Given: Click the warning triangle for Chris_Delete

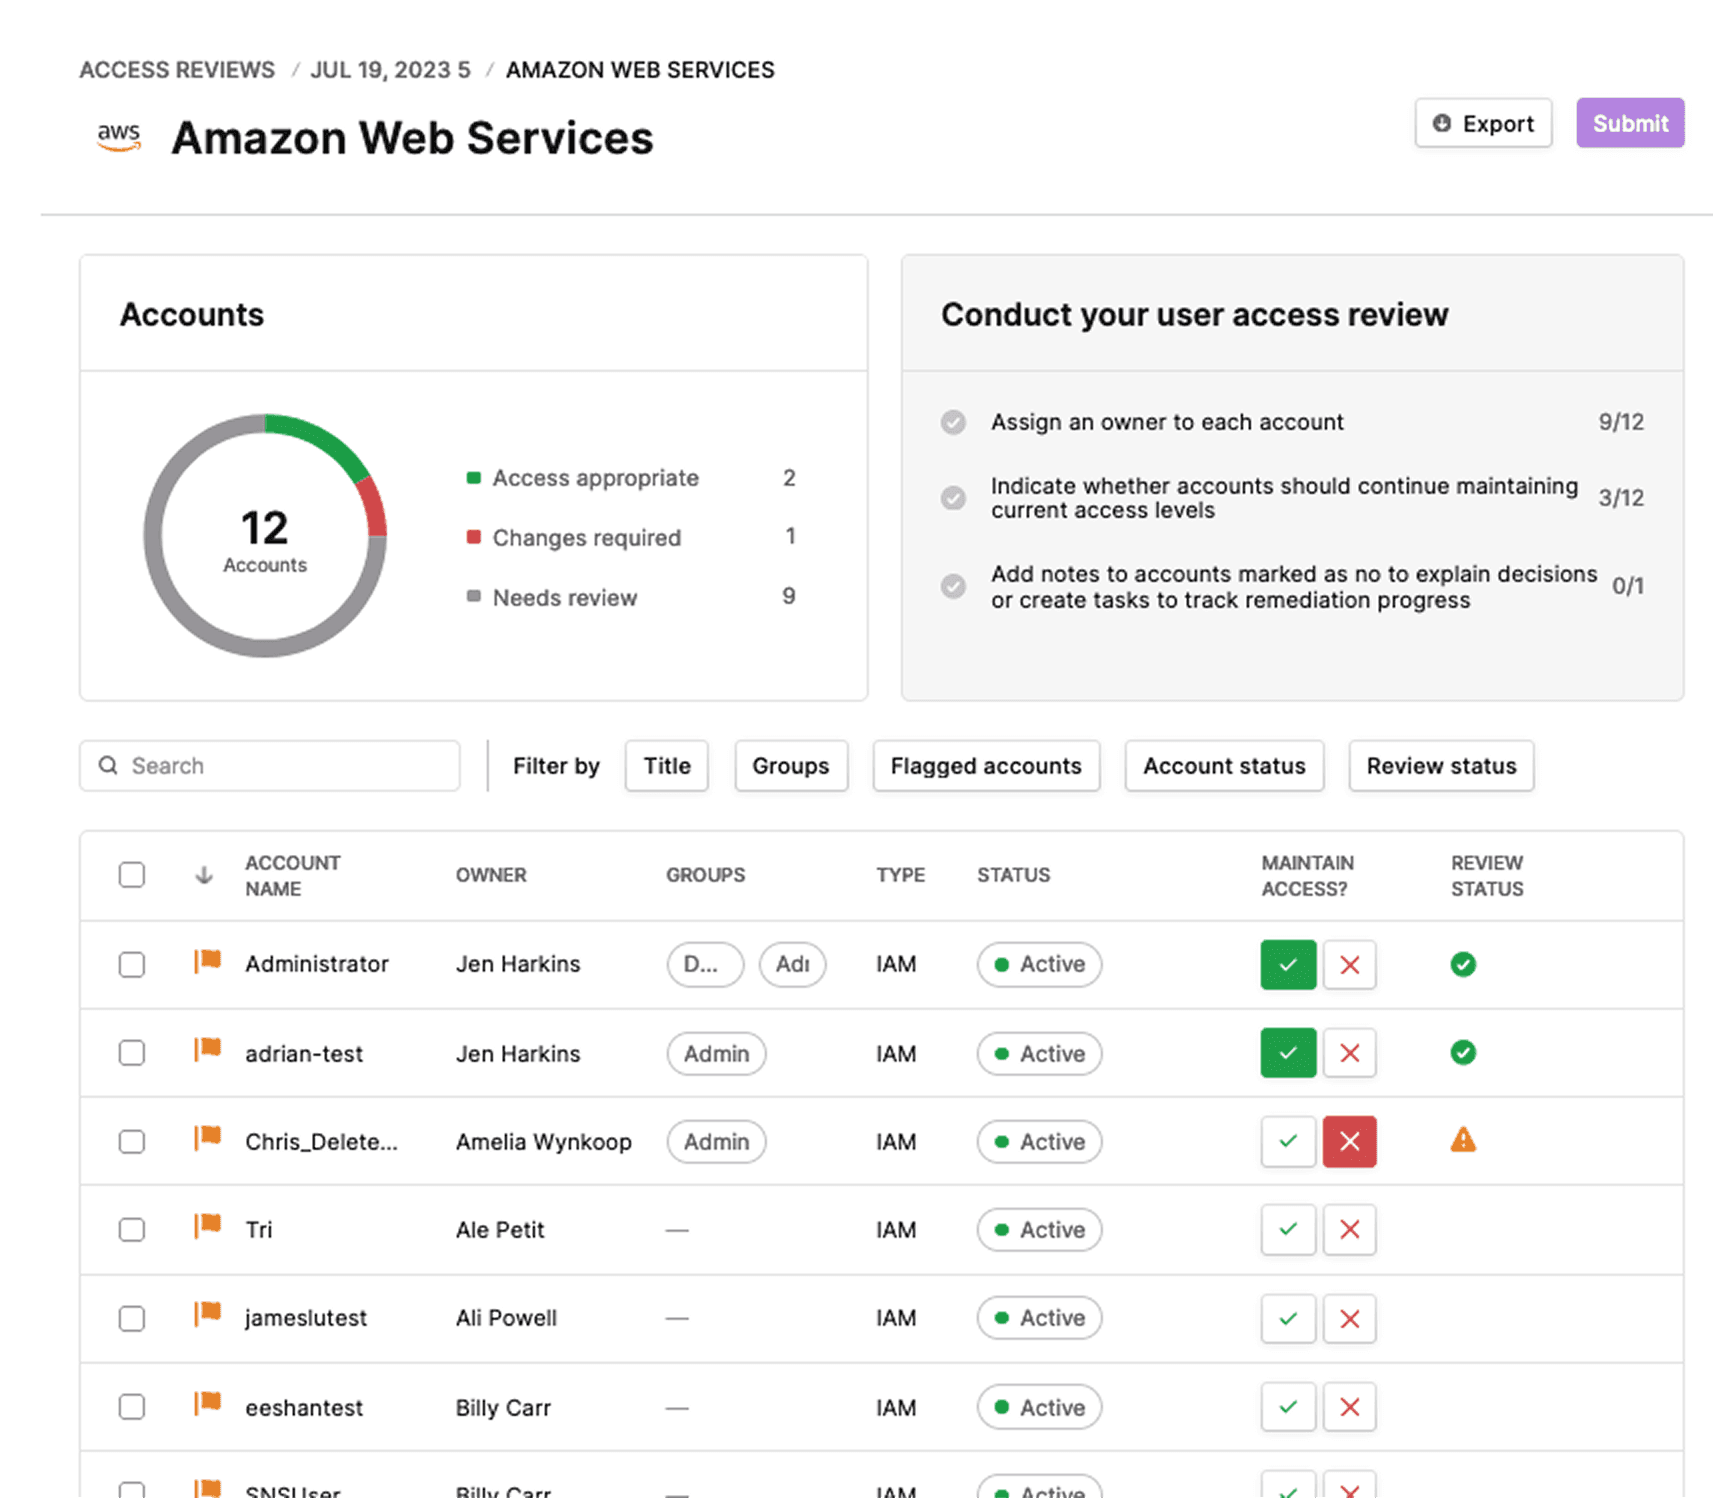Looking at the screenshot, I should tap(1463, 1140).
